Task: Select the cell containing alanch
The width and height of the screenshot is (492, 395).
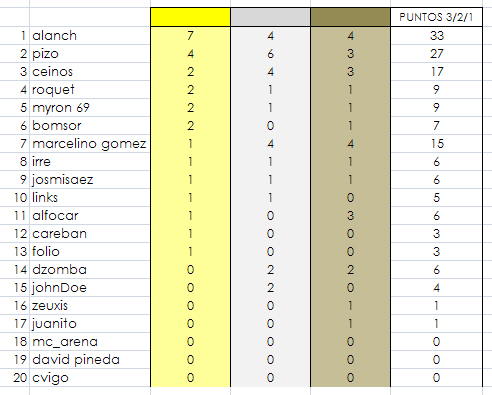Action: pos(90,35)
